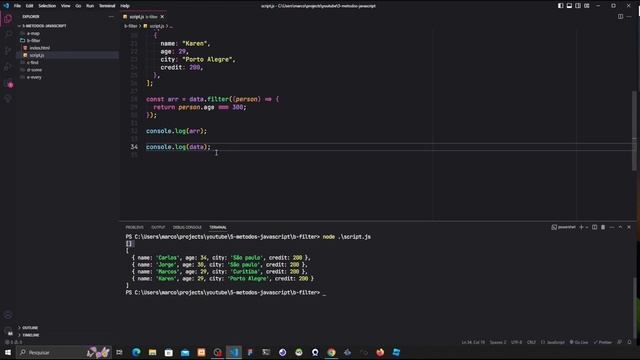Open the Terminal menu
Image resolution: width=640 pixels, height=360 pixels.
pyautogui.click(x=107, y=6)
